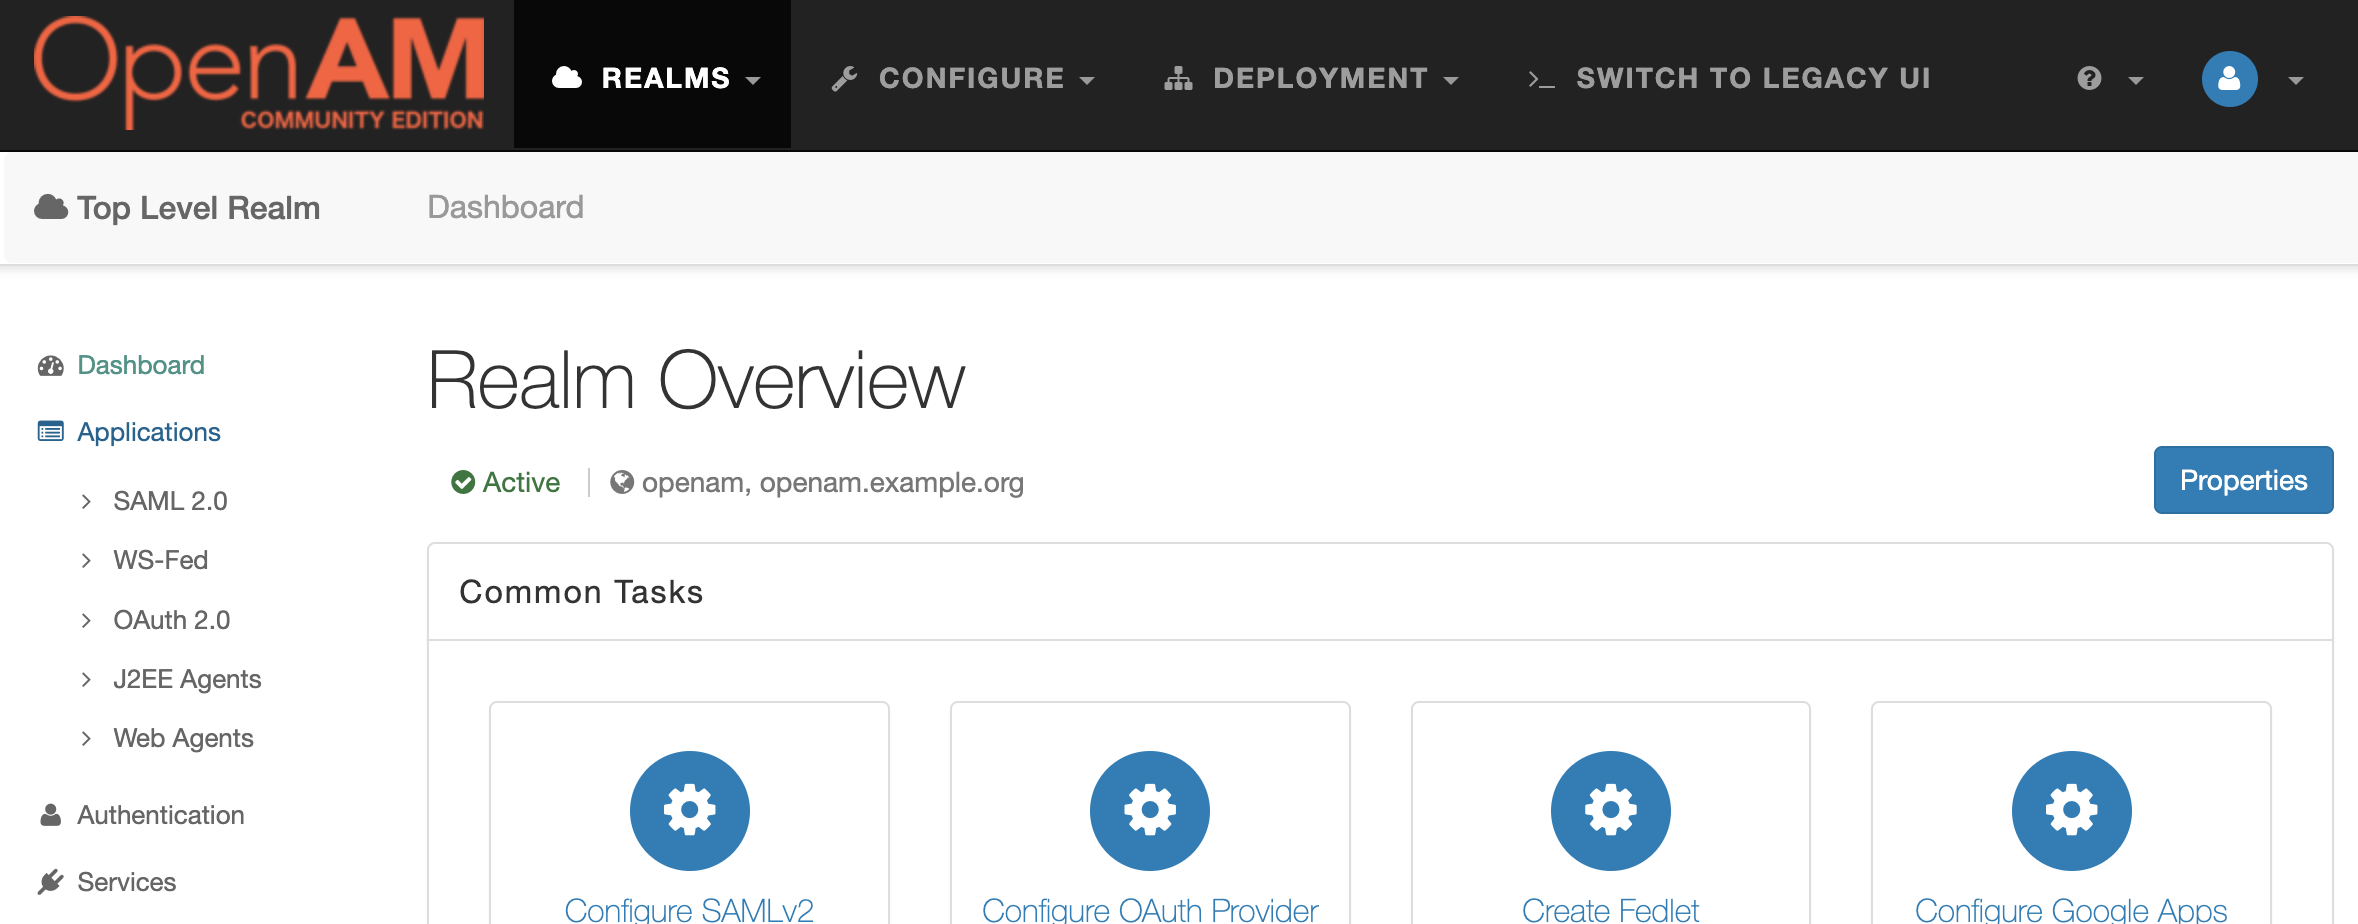Click the Create Fedlet gear icon

pyautogui.click(x=1610, y=810)
